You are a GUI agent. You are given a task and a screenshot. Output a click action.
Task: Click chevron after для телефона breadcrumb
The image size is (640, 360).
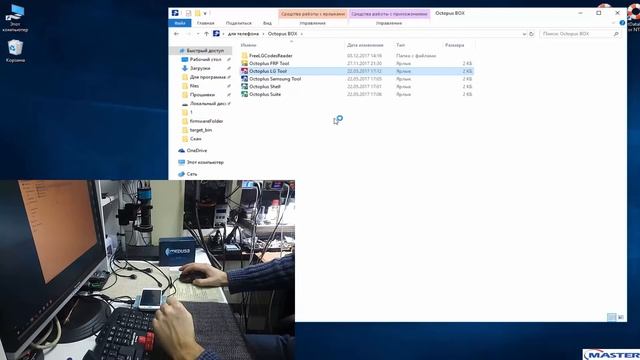263,34
